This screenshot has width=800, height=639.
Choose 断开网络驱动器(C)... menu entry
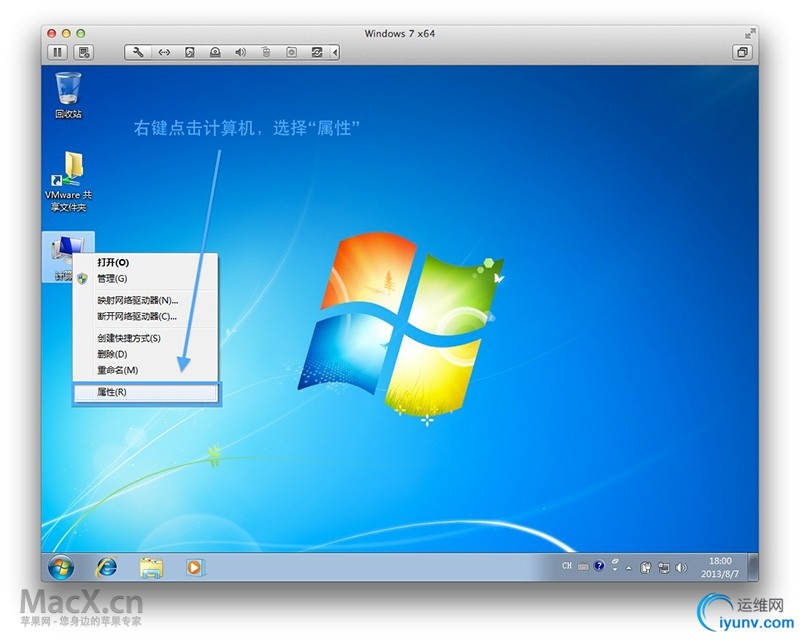pyautogui.click(x=145, y=316)
